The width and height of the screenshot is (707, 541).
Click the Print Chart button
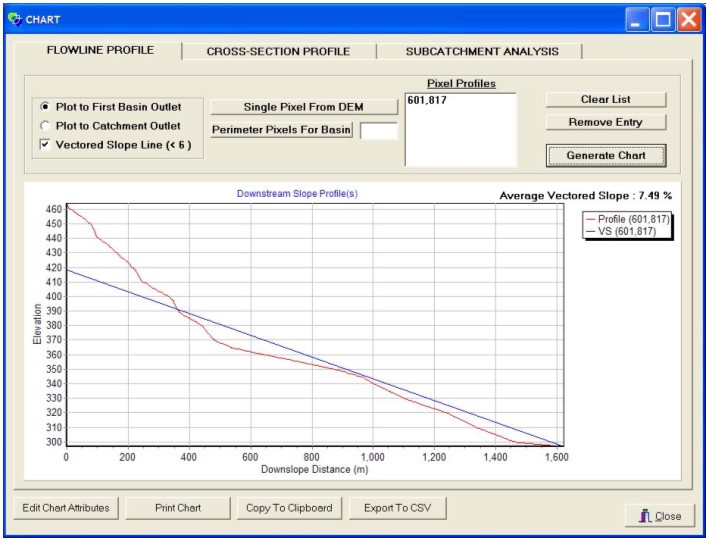click(178, 508)
